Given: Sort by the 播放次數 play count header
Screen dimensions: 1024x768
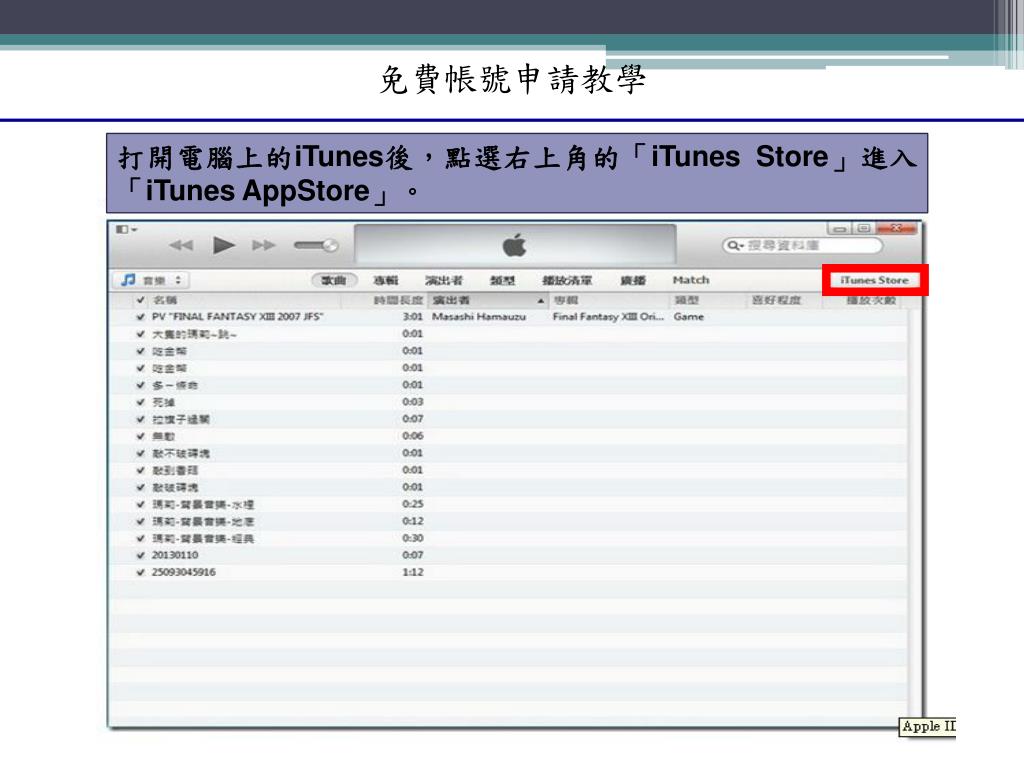Looking at the screenshot, I should point(871,300).
